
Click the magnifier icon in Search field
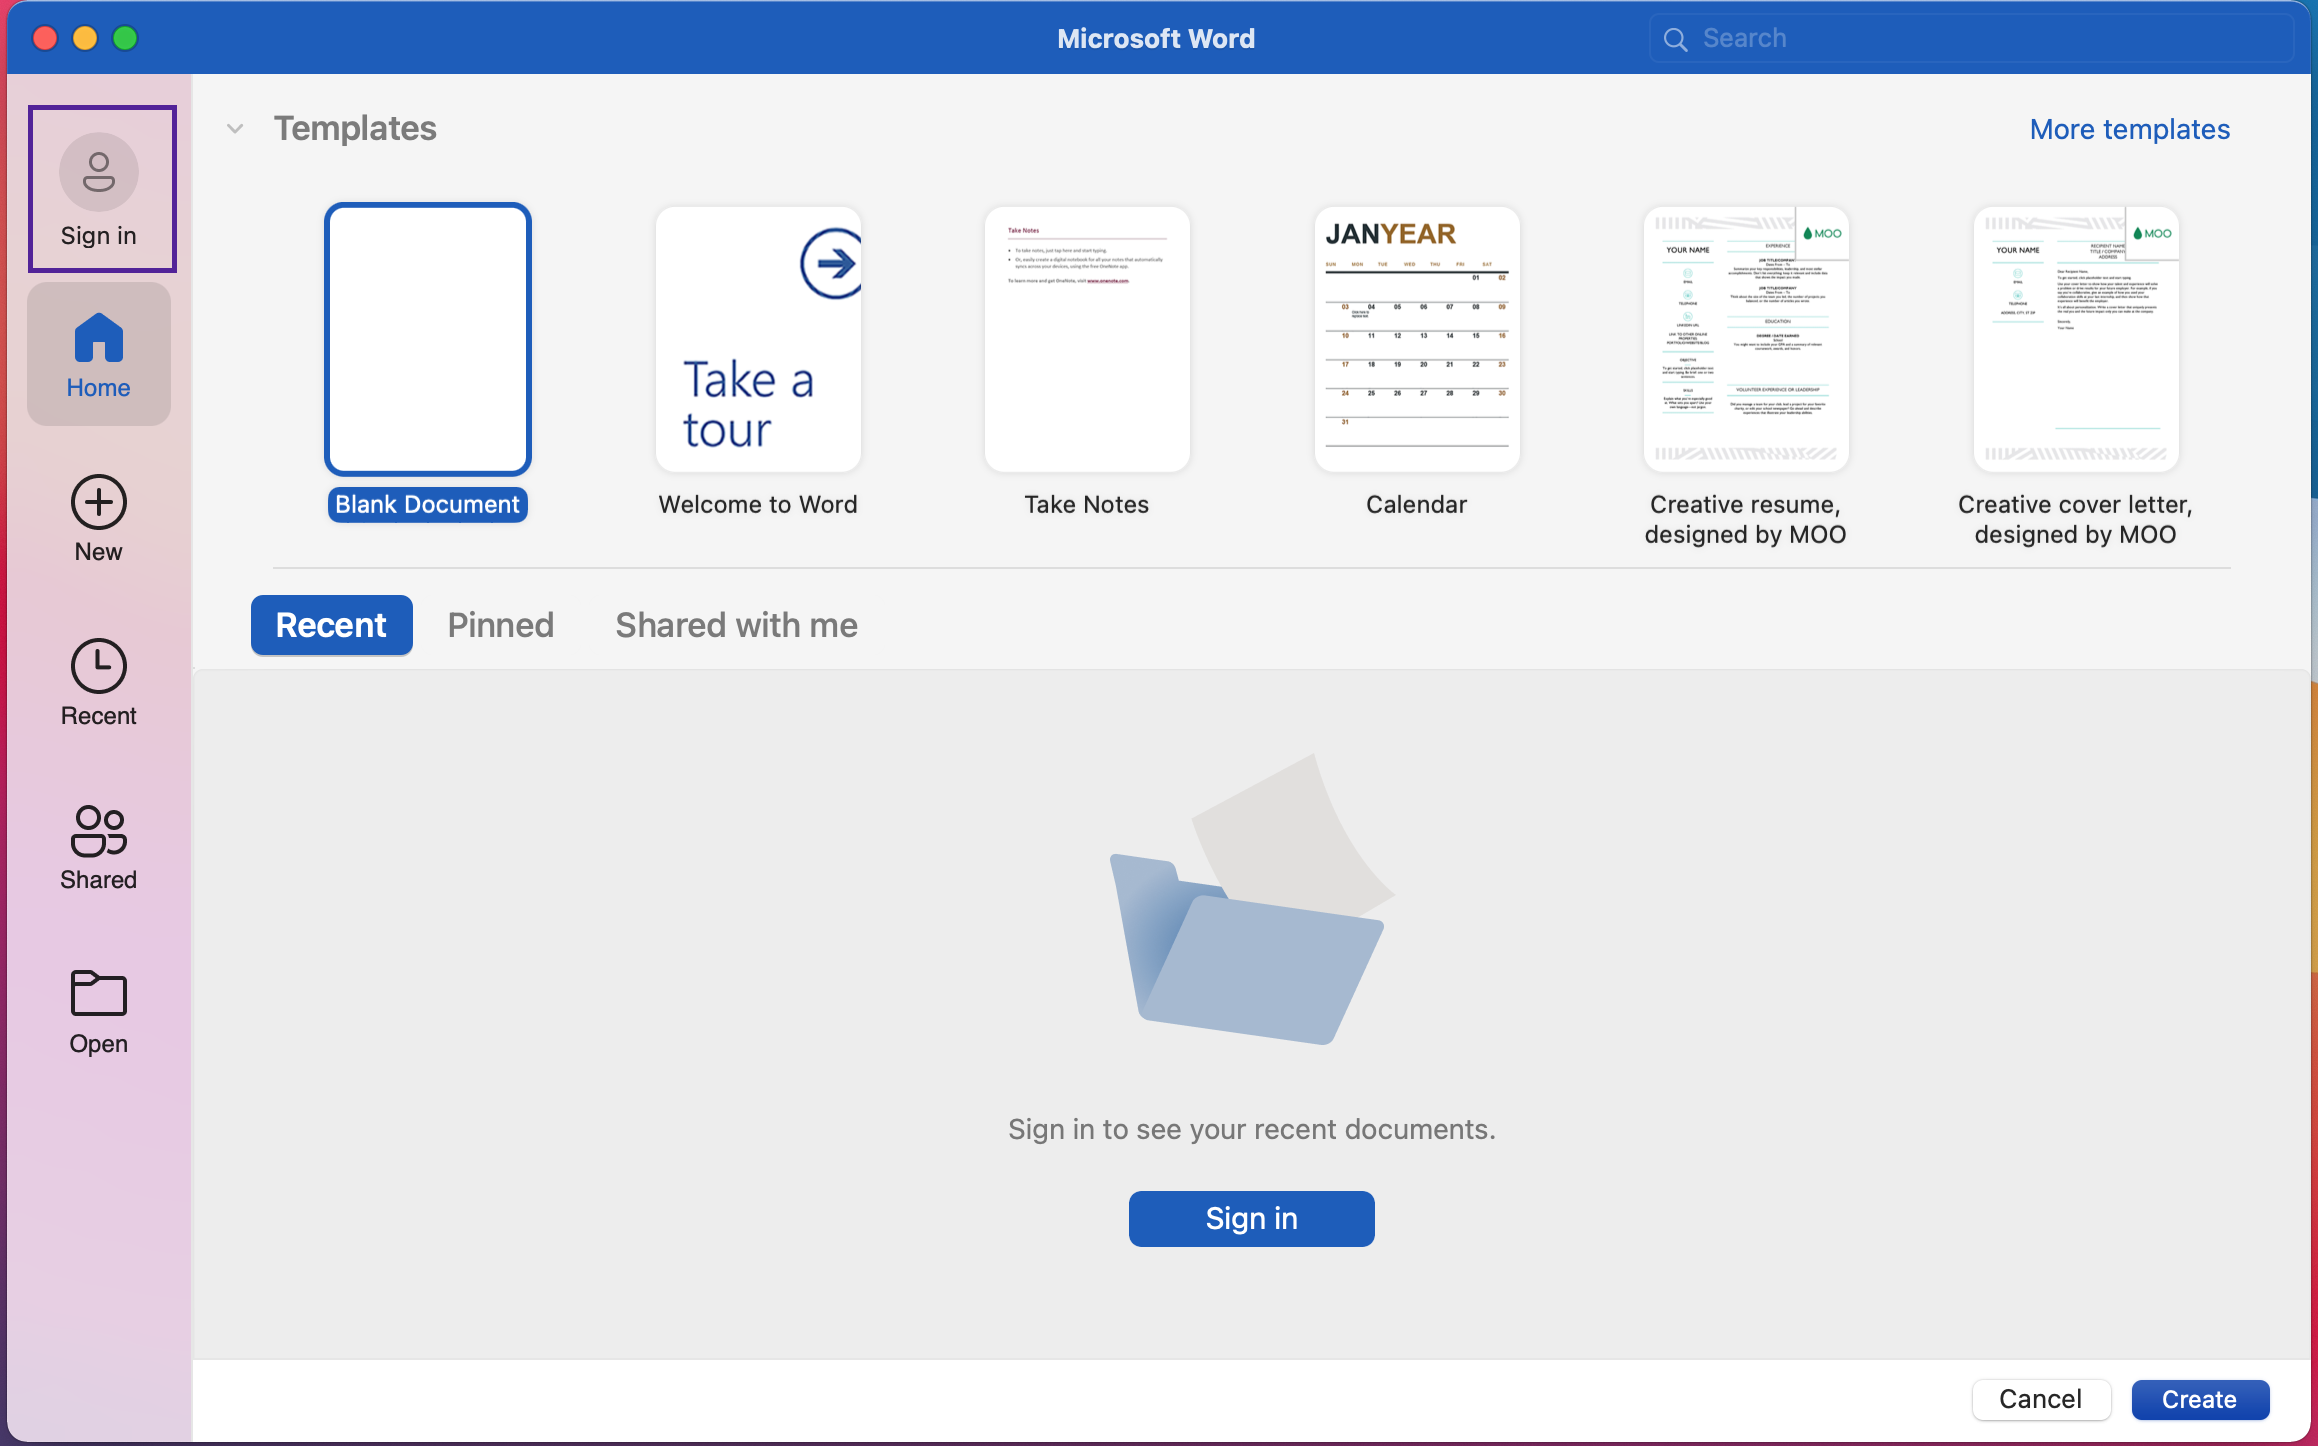coord(1675,39)
